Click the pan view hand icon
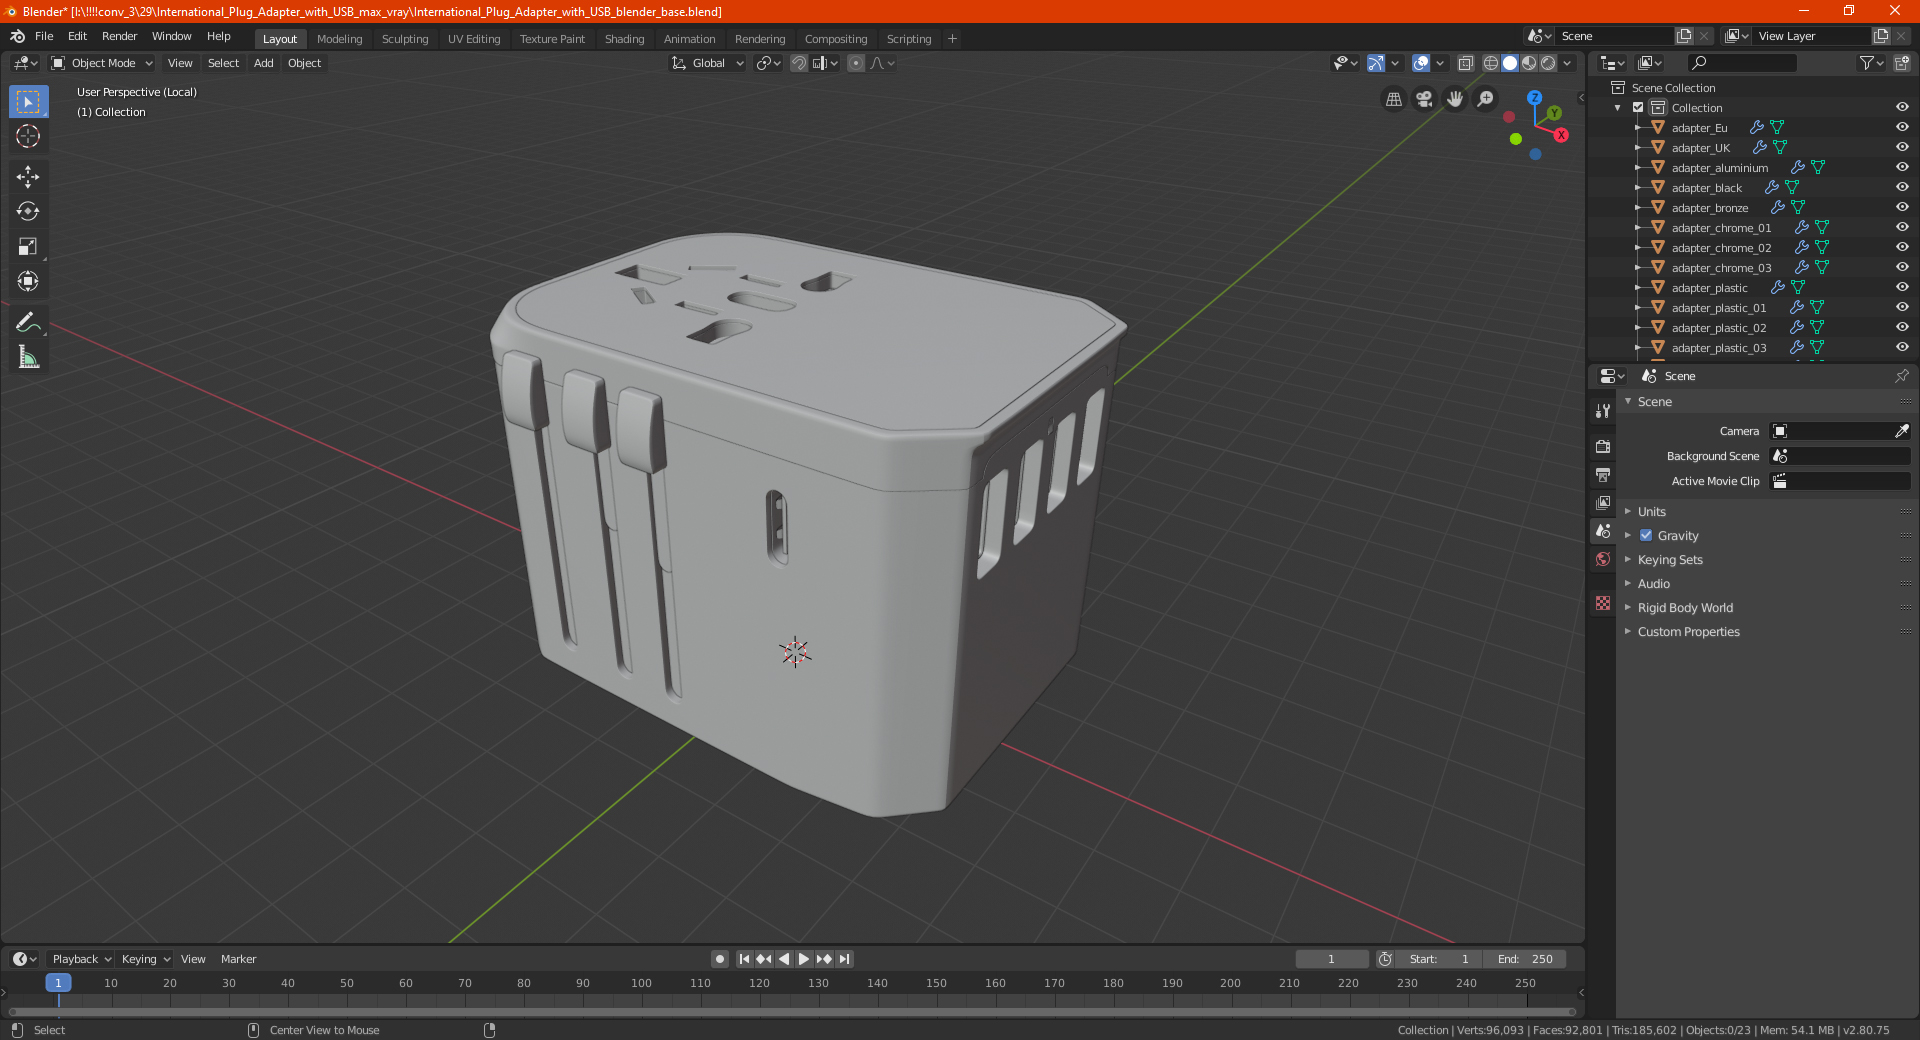The width and height of the screenshot is (1920, 1040). [1455, 99]
